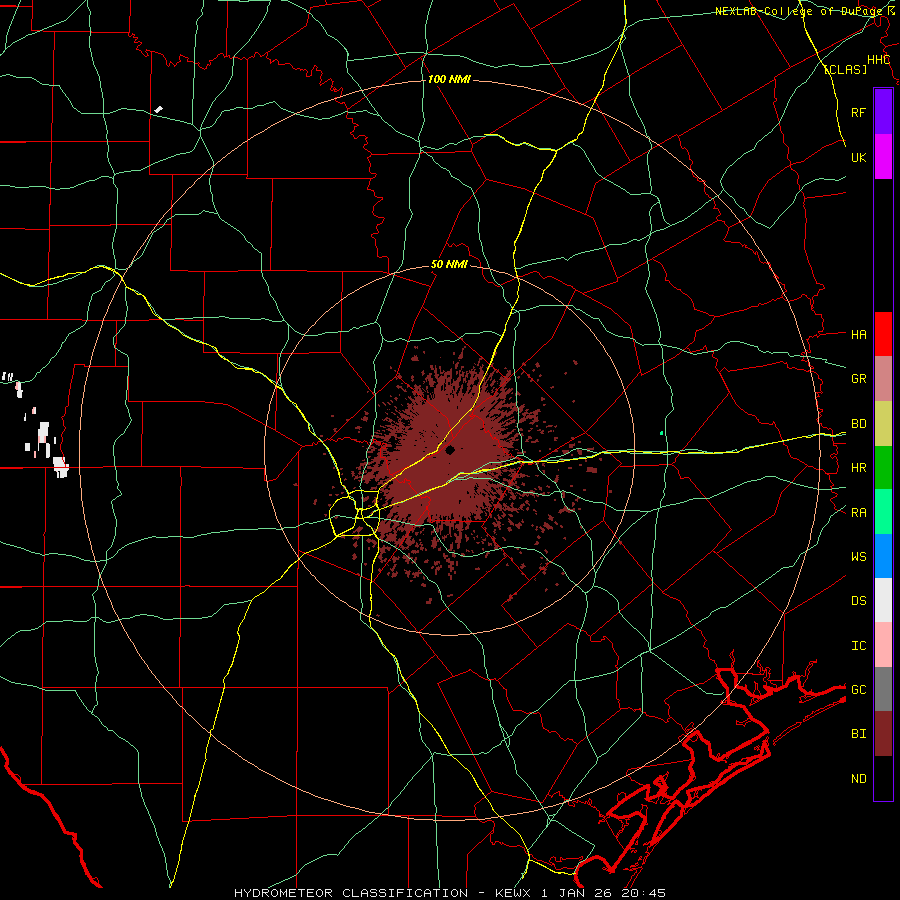The width and height of the screenshot is (900, 900).
Task: Click the white DS legend swatch
Action: tap(883, 600)
